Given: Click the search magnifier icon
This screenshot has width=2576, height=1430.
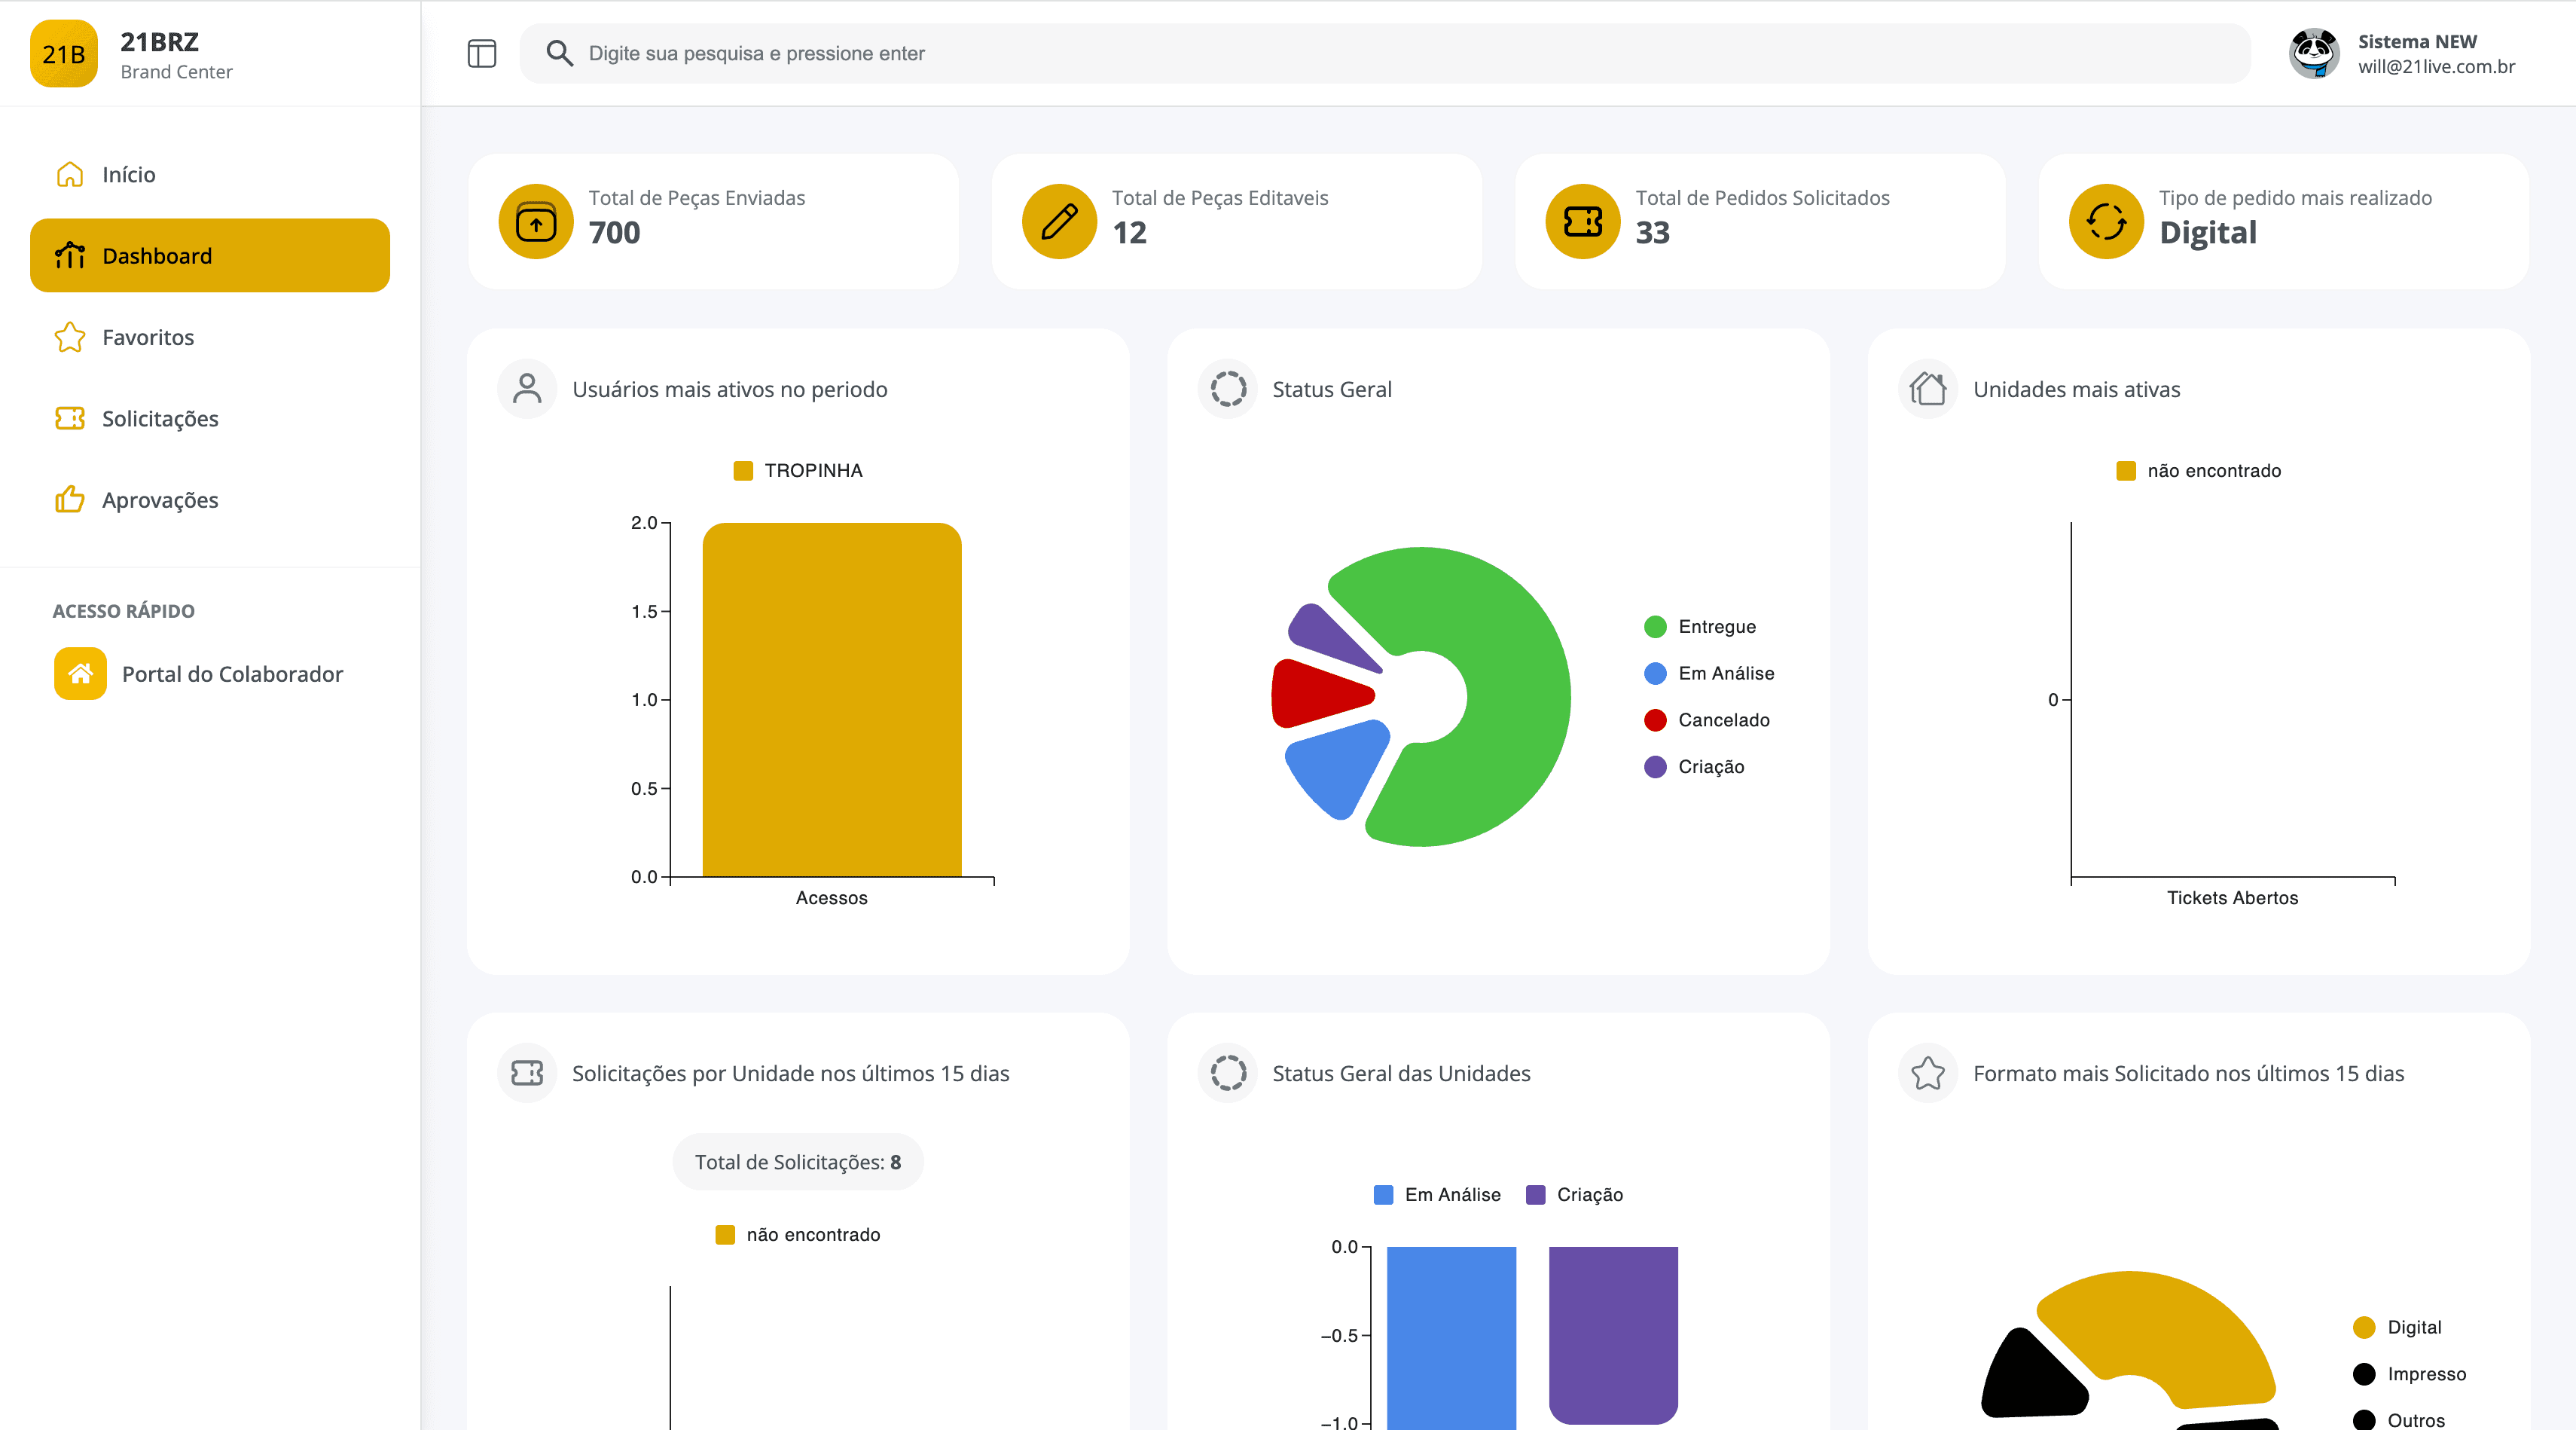Looking at the screenshot, I should coord(559,53).
